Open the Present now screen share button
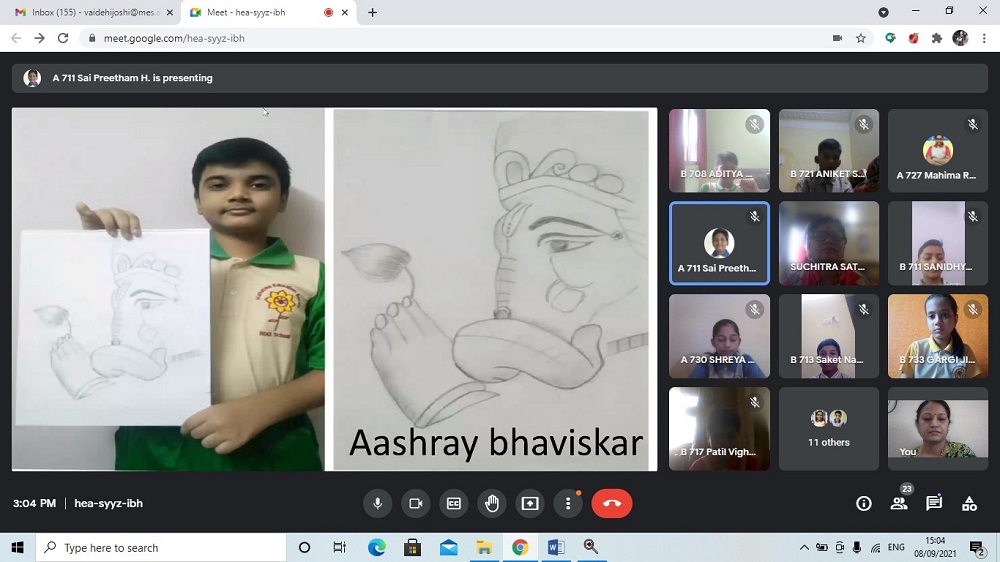 (530, 503)
